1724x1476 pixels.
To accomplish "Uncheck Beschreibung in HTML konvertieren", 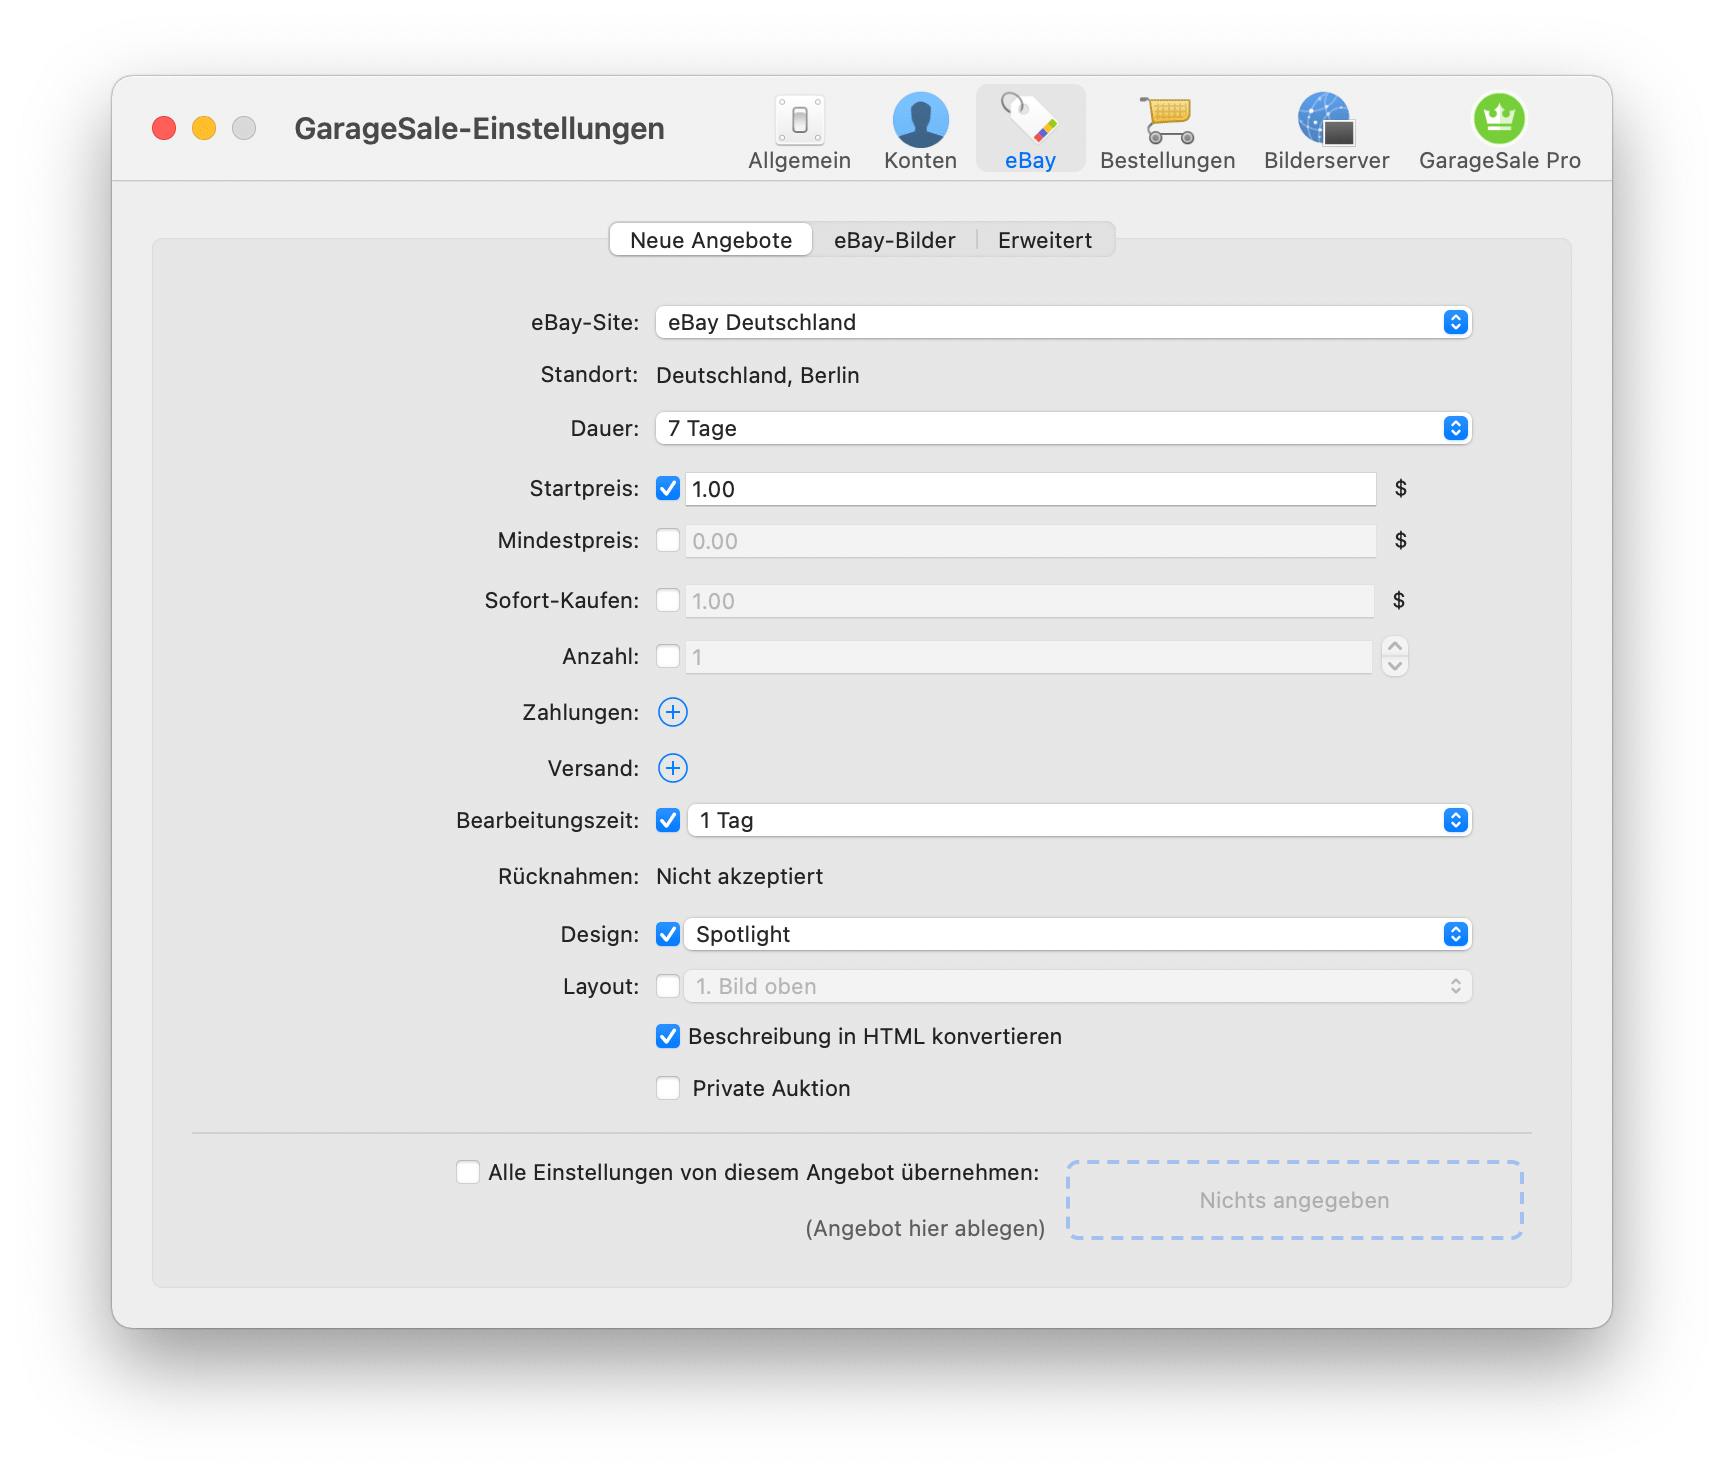I will click(668, 1036).
